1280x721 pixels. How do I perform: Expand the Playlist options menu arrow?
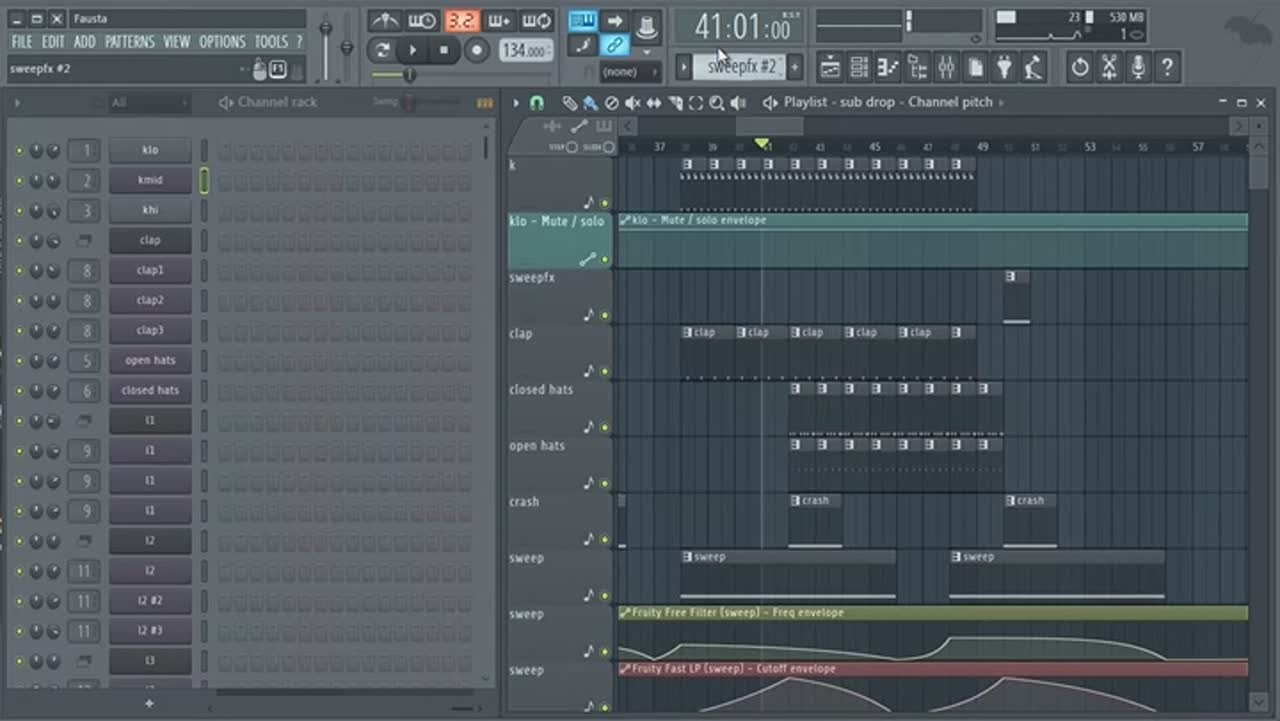click(516, 103)
